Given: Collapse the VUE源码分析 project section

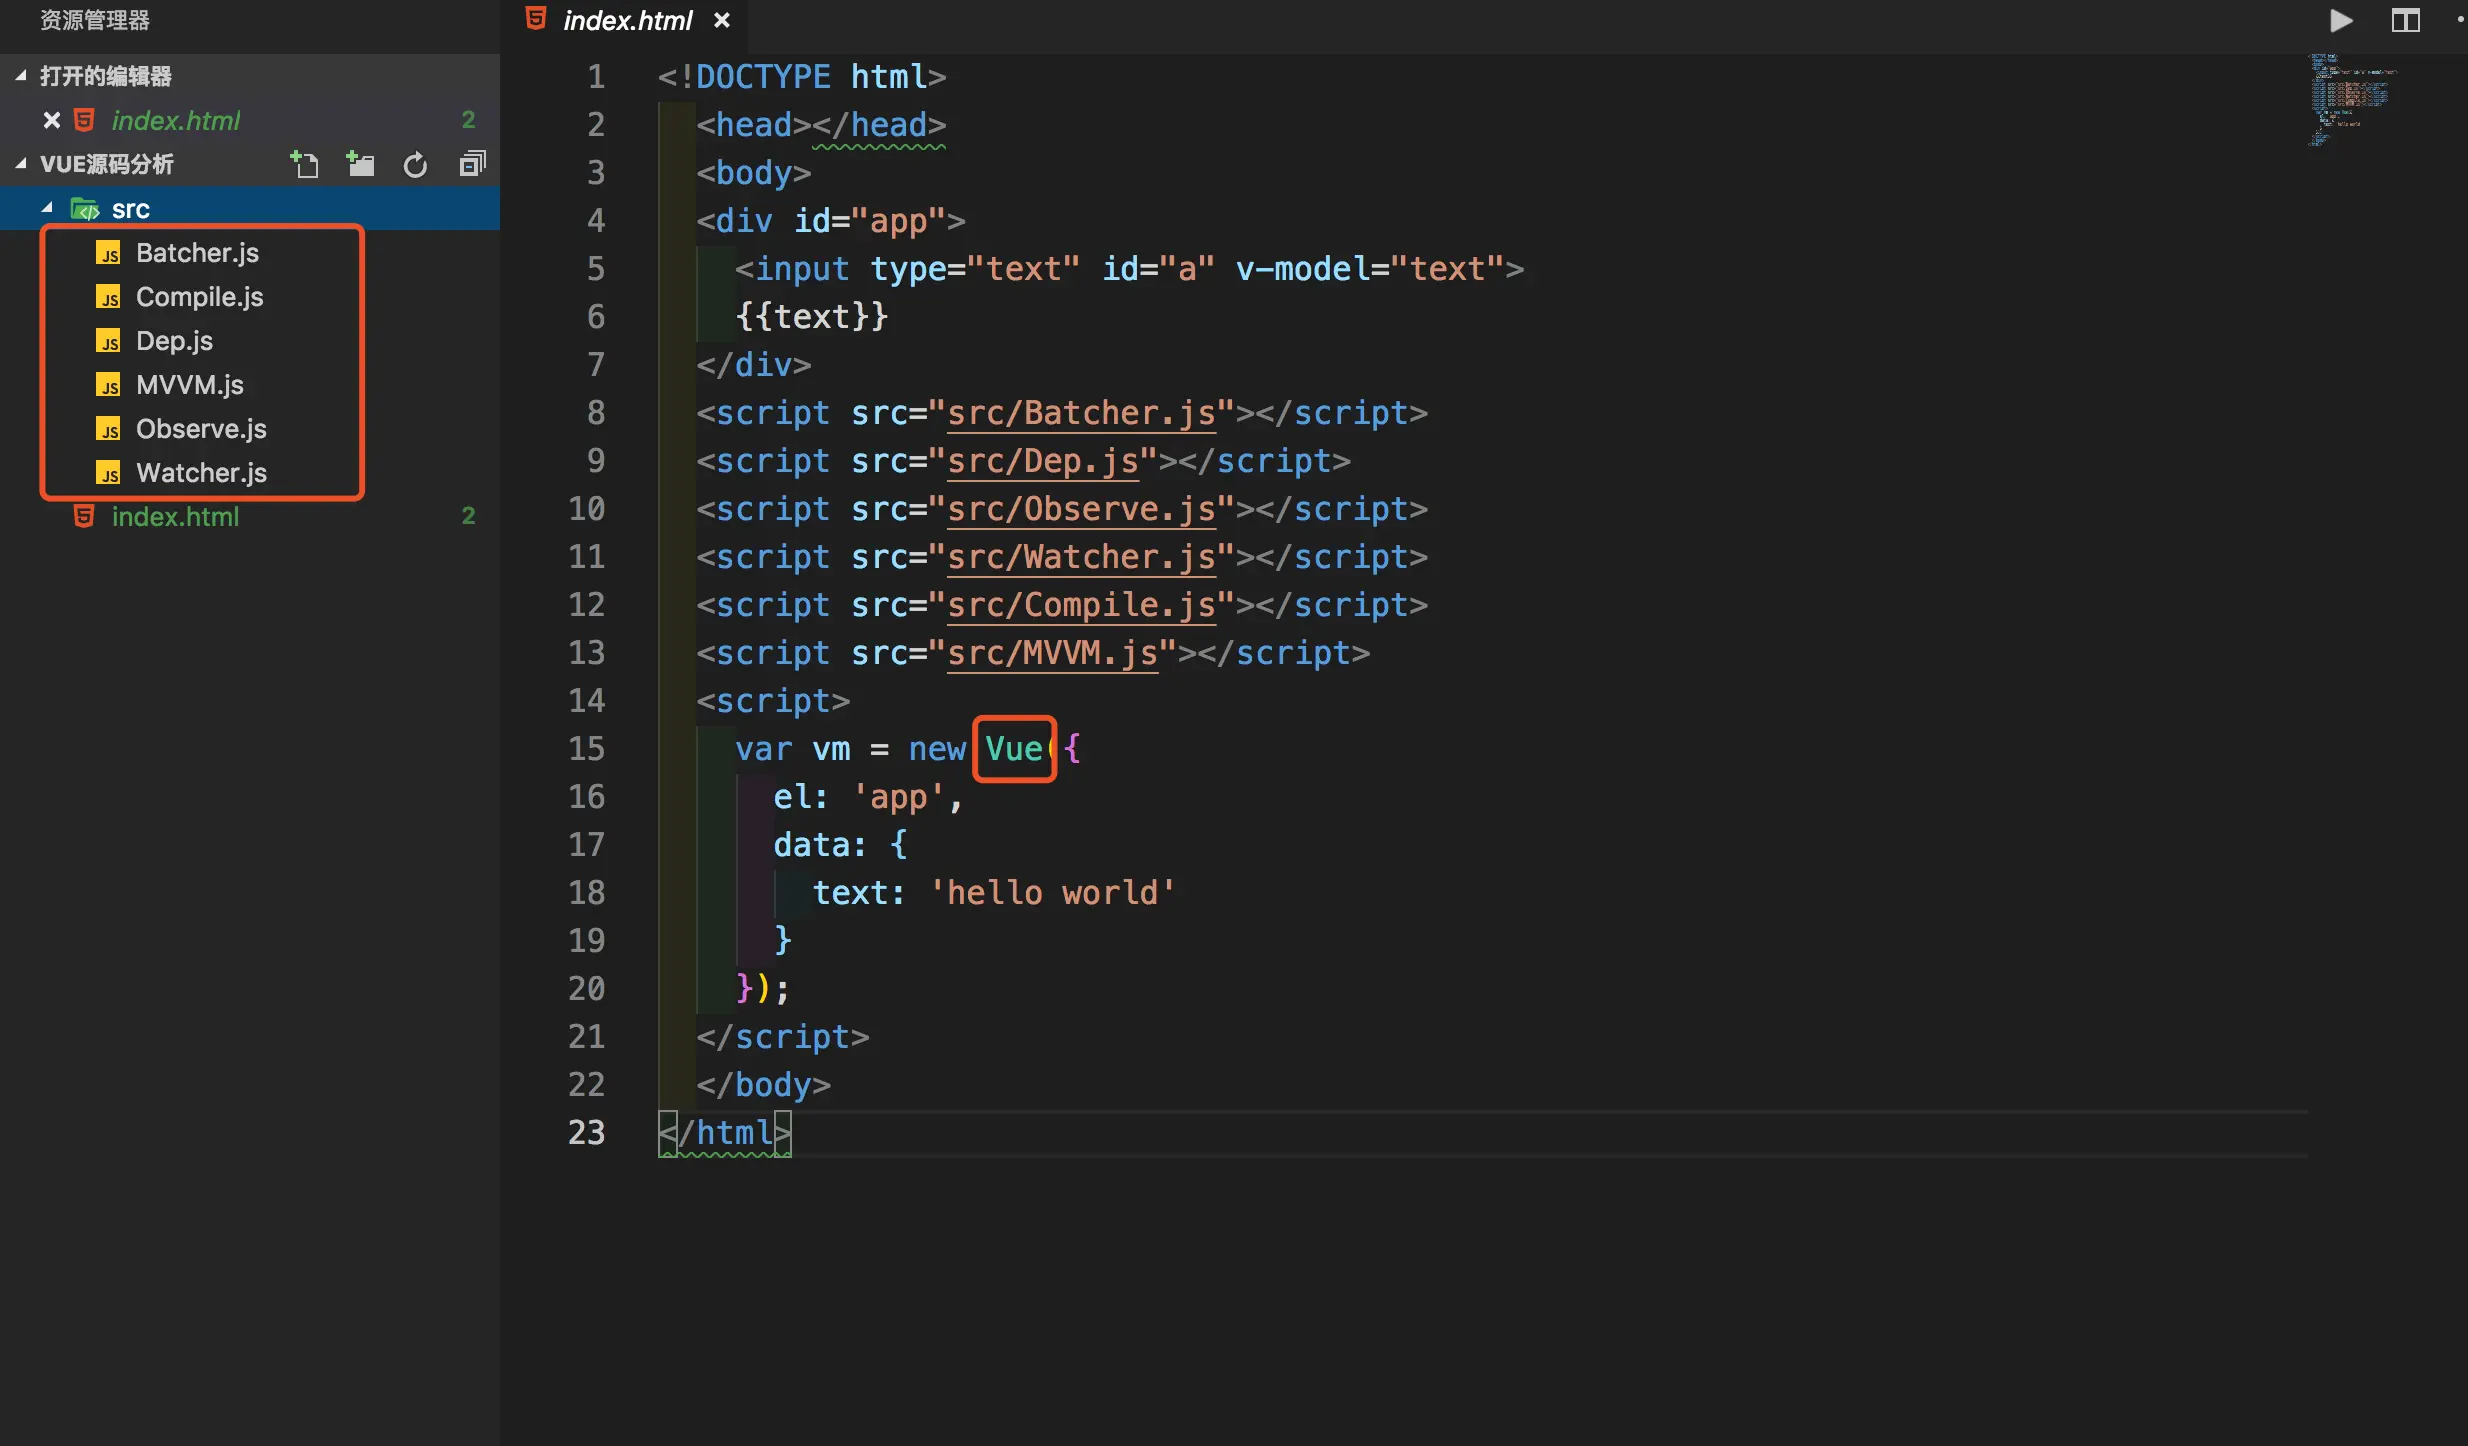Looking at the screenshot, I should 21,164.
